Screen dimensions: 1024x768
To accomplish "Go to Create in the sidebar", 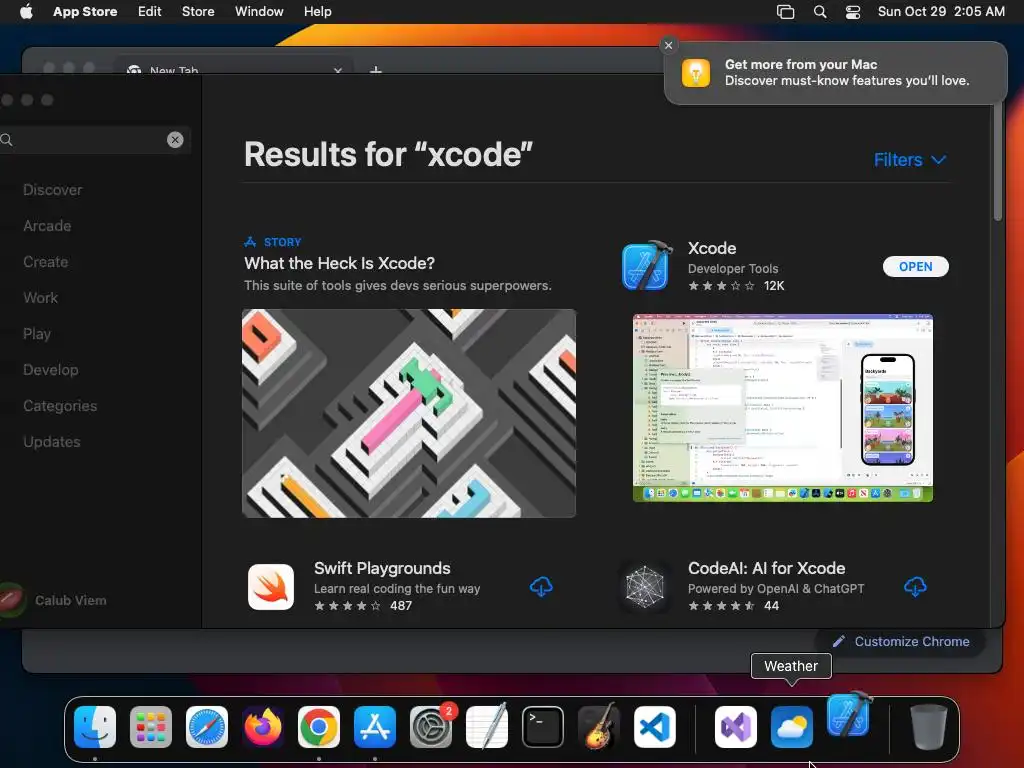I will coord(46,261).
